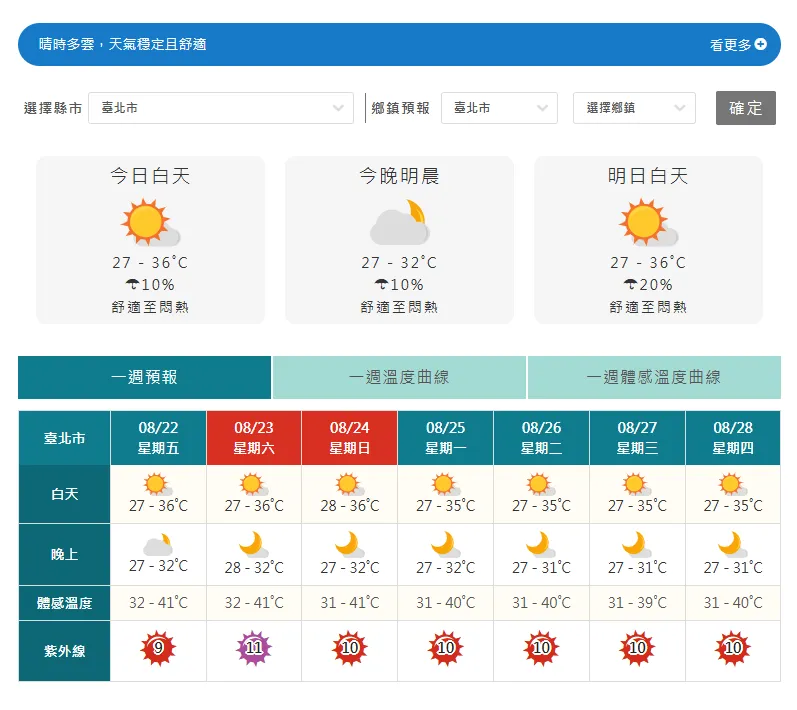Switch to the 一週溫度曲線 tab
This screenshot has height=710, width=797.
click(399, 377)
